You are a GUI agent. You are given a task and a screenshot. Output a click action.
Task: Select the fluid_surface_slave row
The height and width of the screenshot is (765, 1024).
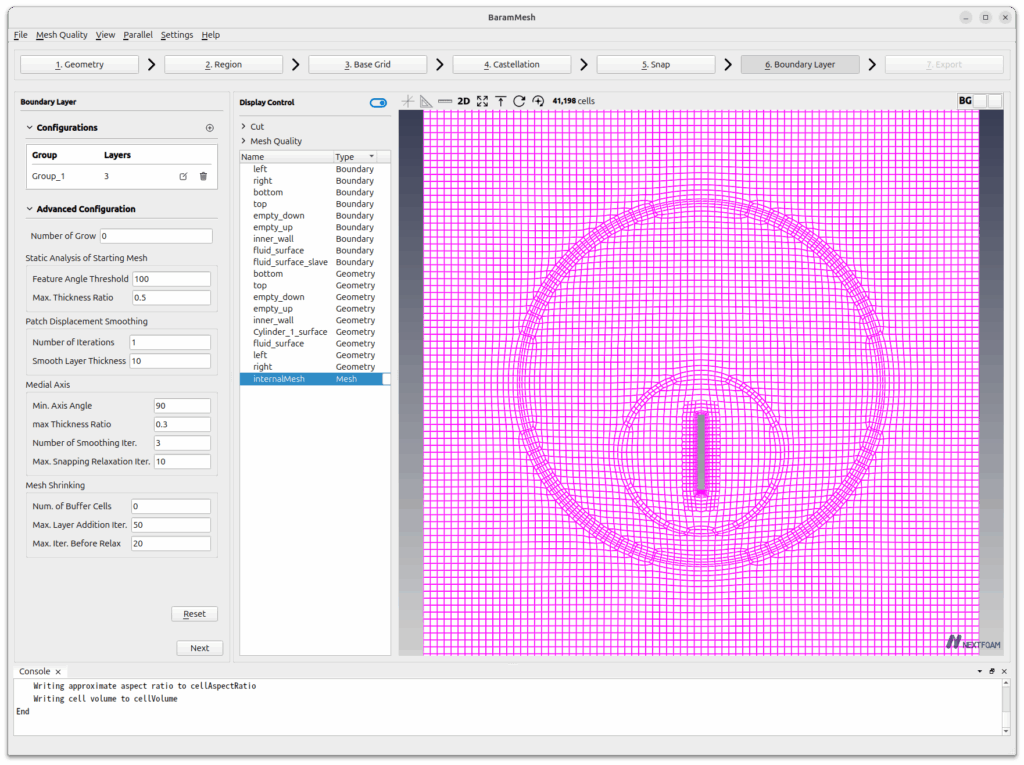(x=315, y=262)
